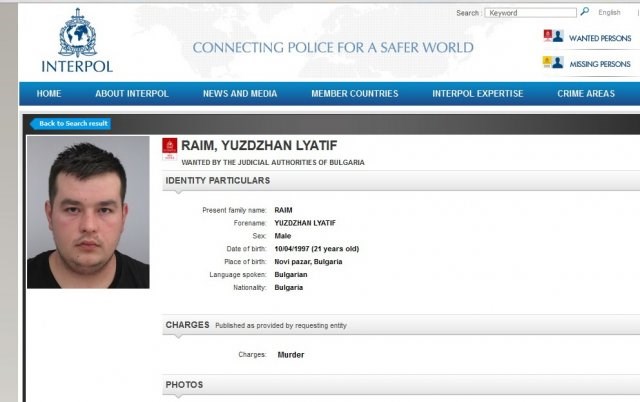
Task: Expand the PHOTOS section header
Action: click(401, 385)
